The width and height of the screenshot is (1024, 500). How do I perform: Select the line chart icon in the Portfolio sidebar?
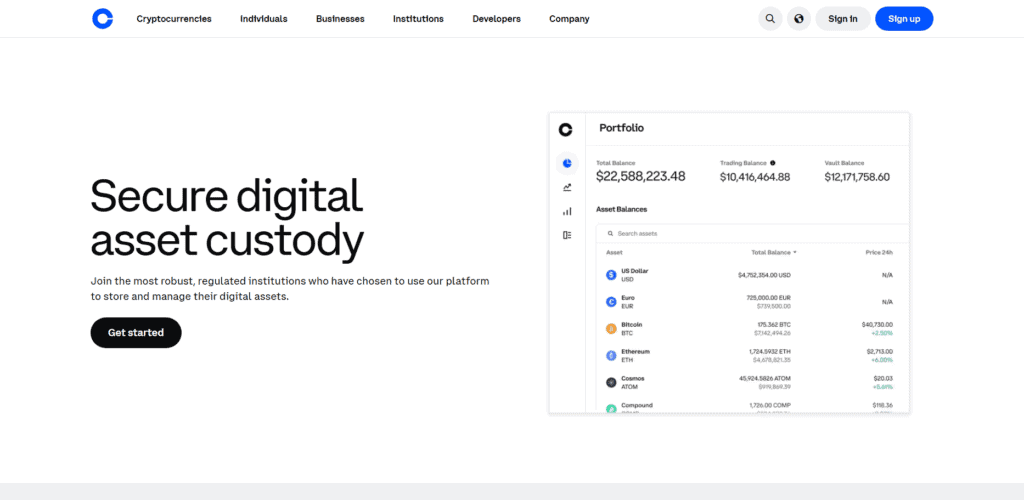[567, 187]
